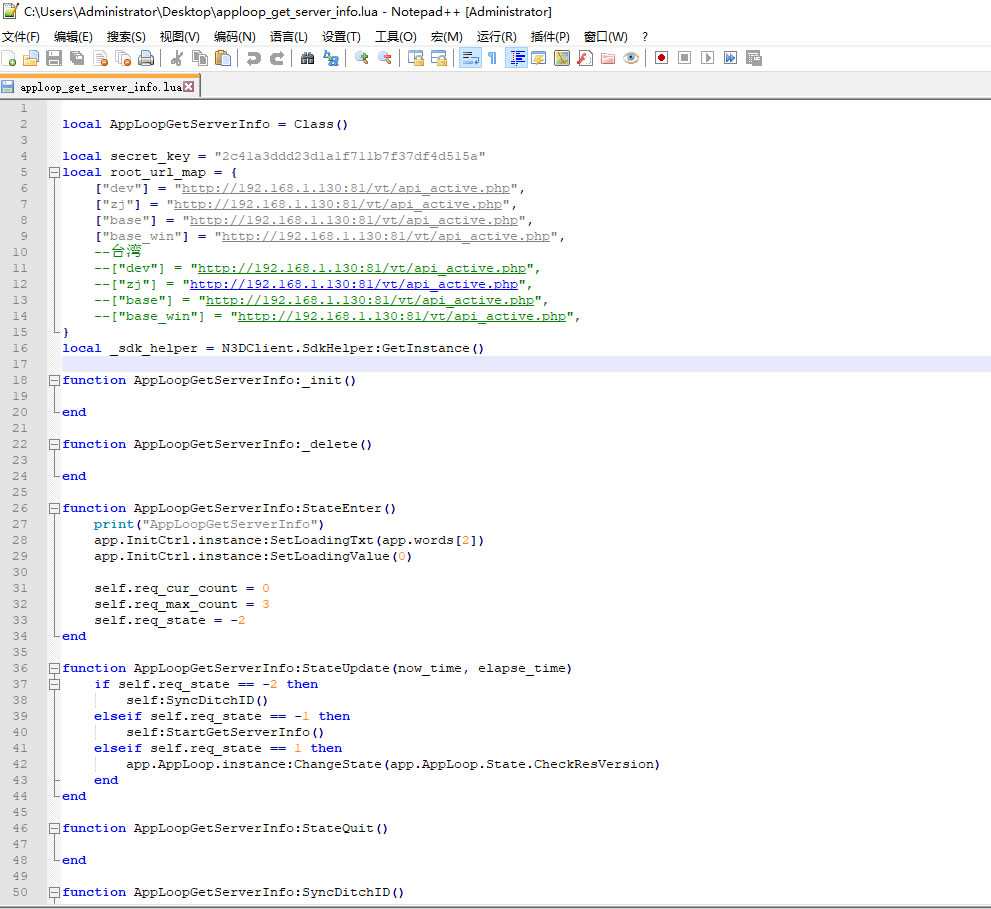The width and height of the screenshot is (991, 909).
Task: Collapse the StateUpdate function fold
Action: click(x=53, y=668)
